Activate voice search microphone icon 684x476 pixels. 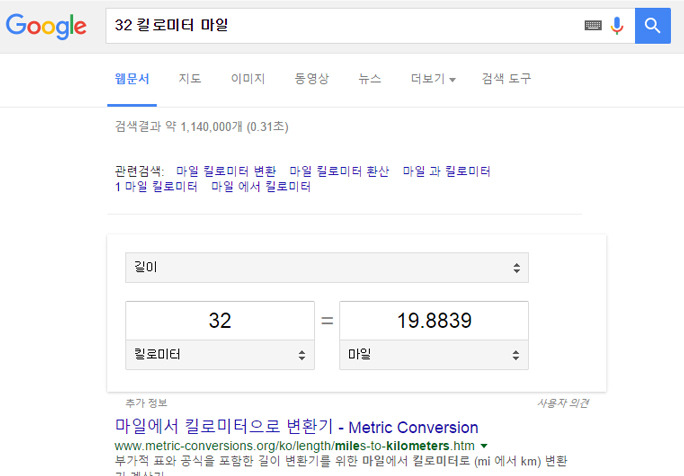click(x=617, y=26)
